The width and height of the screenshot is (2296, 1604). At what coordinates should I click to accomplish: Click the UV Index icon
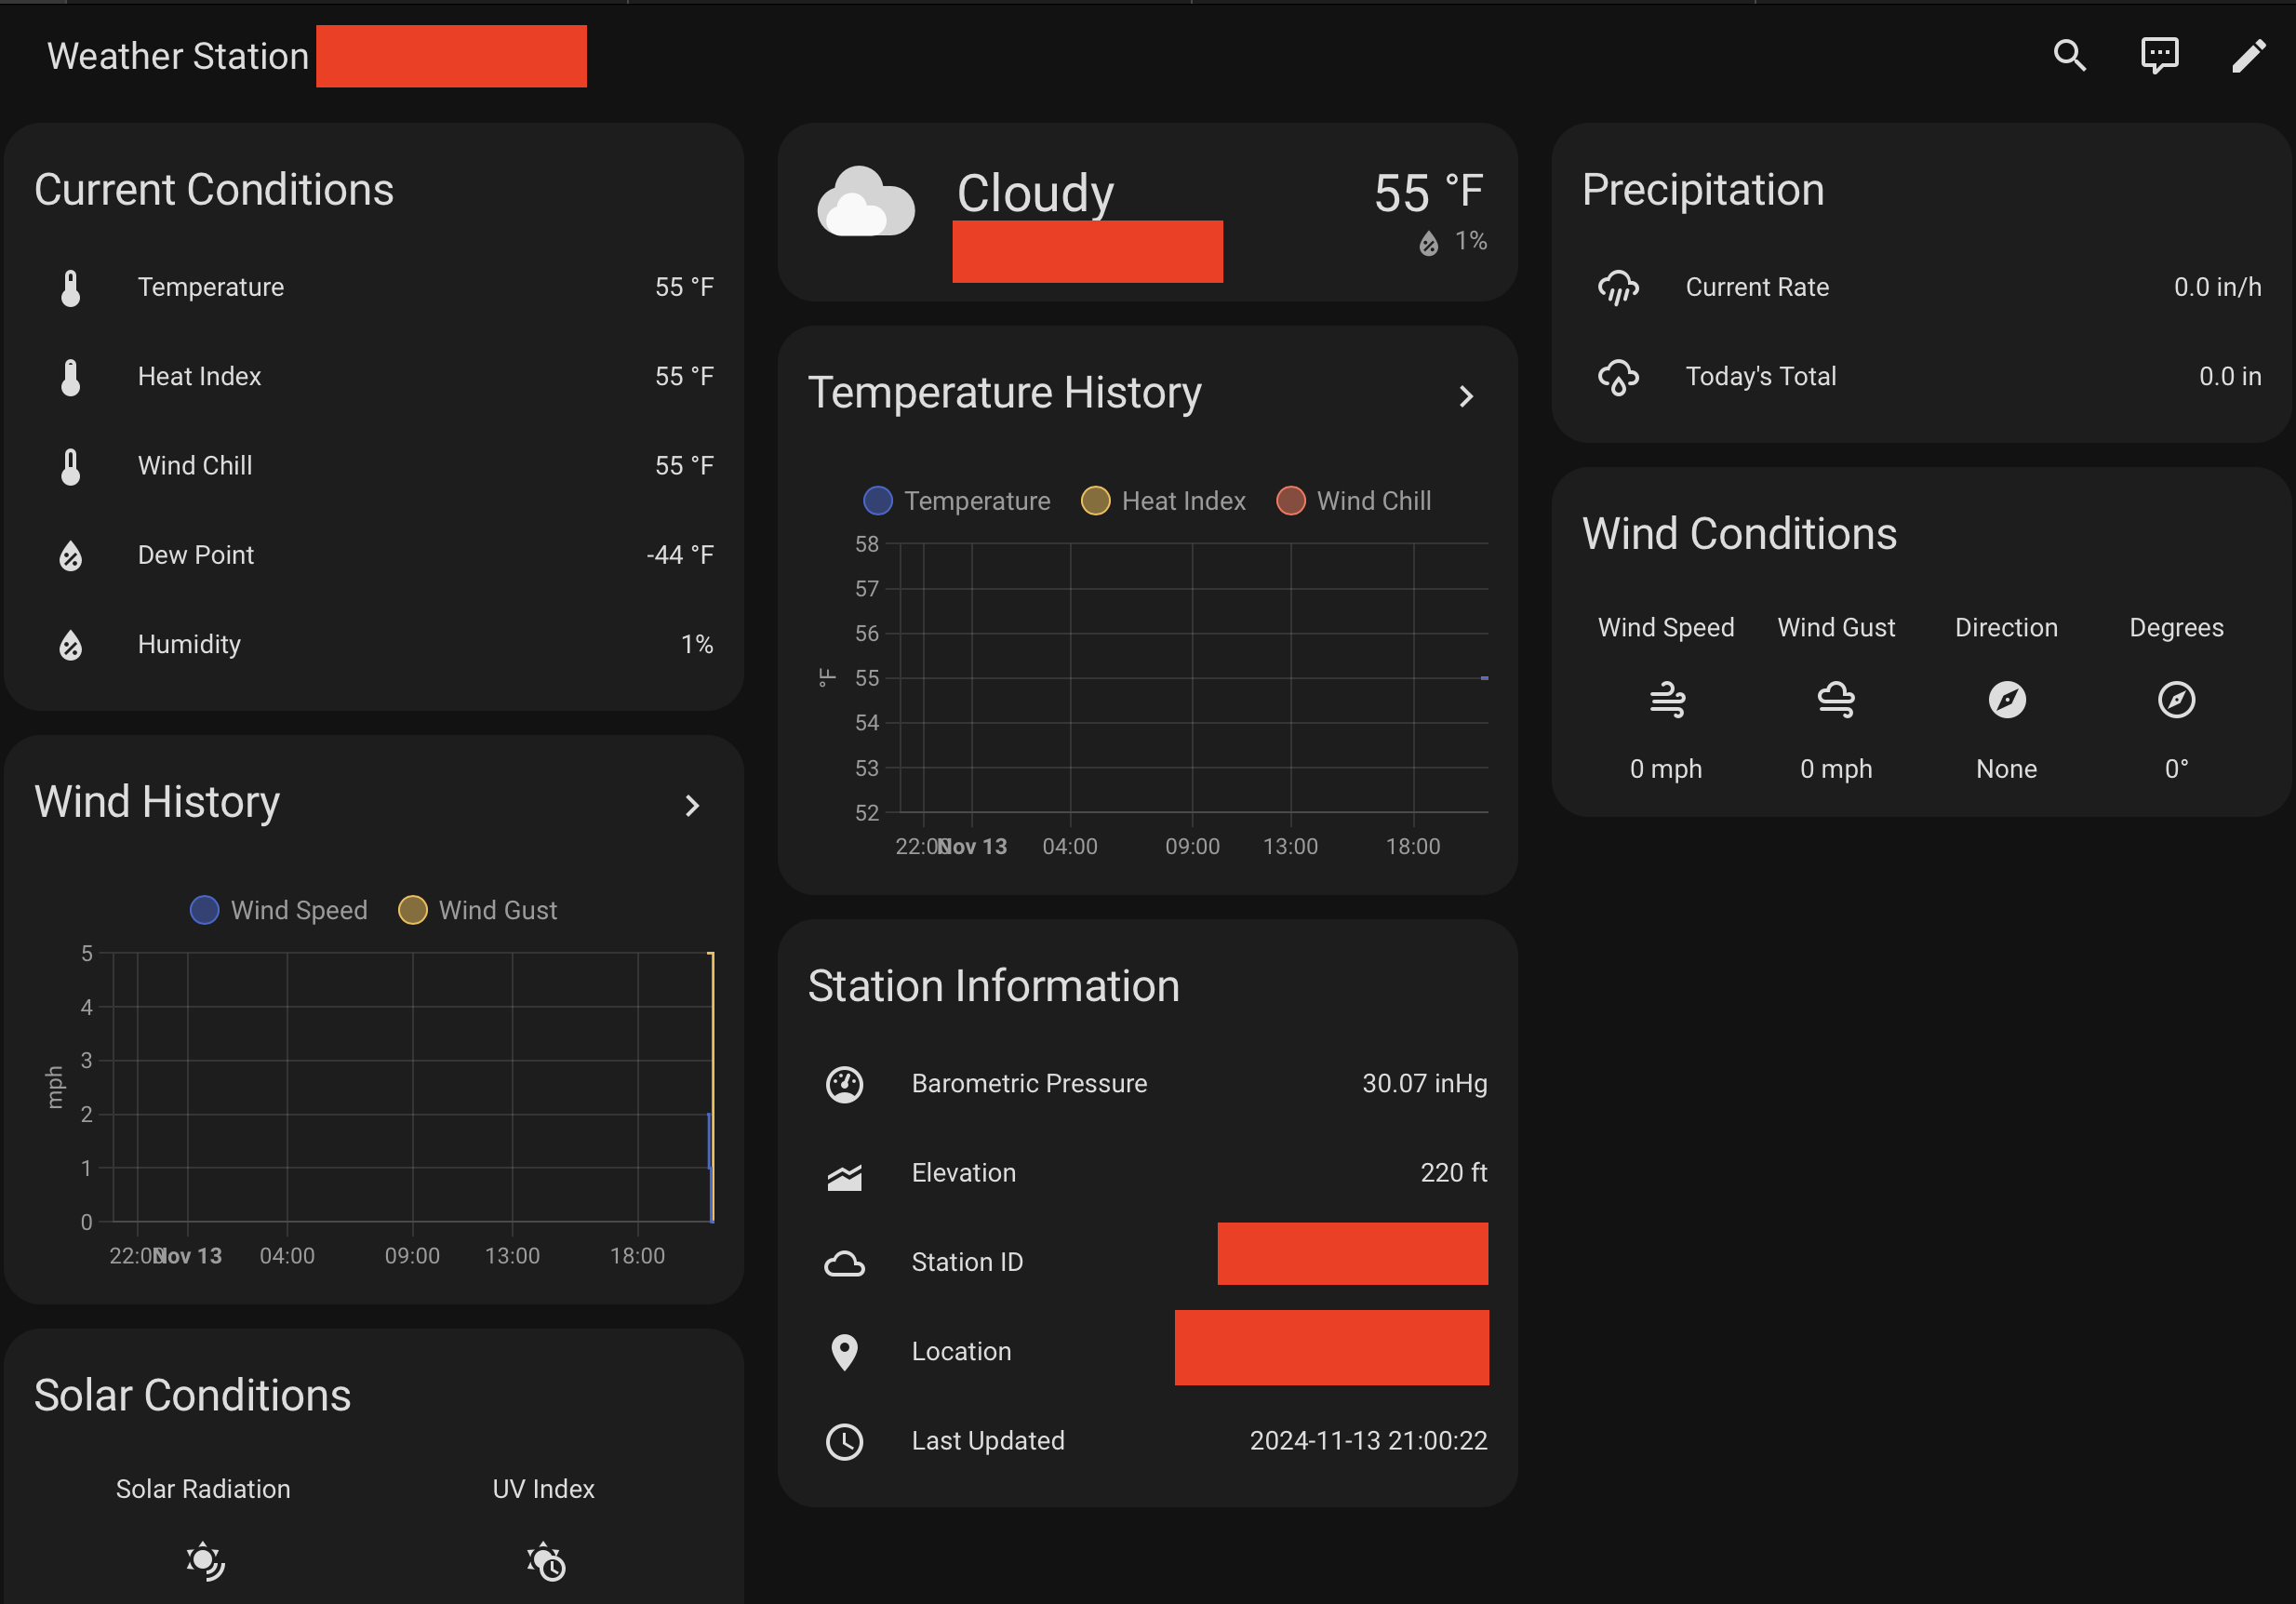click(x=543, y=1561)
